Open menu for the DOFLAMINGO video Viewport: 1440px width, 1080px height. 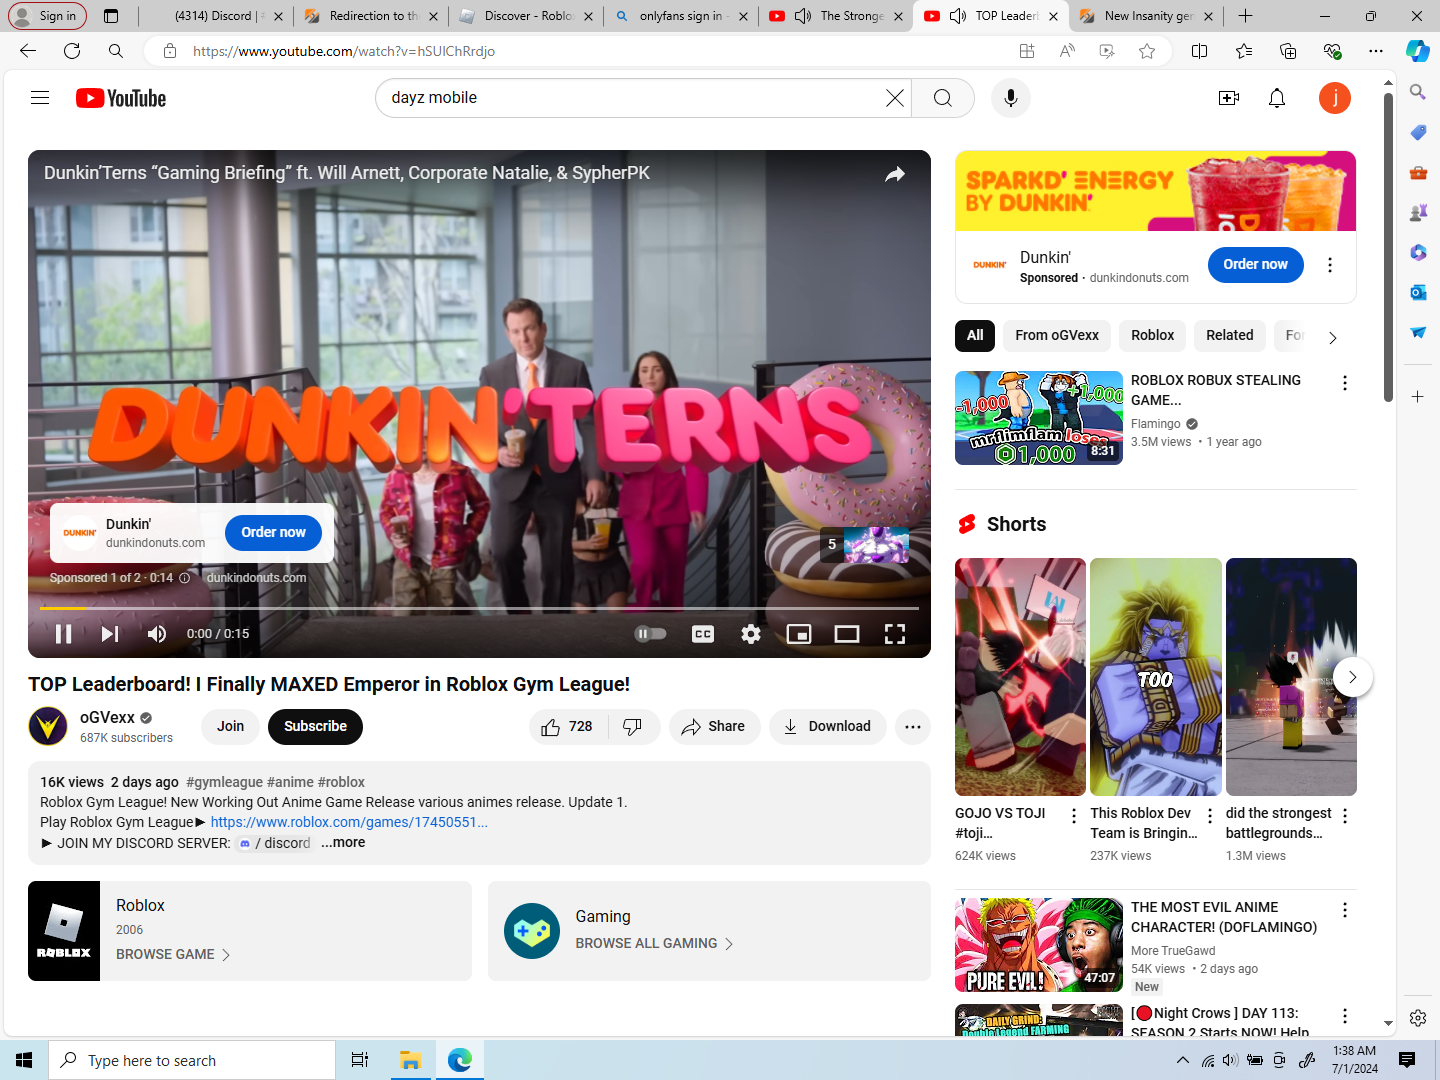(1345, 910)
